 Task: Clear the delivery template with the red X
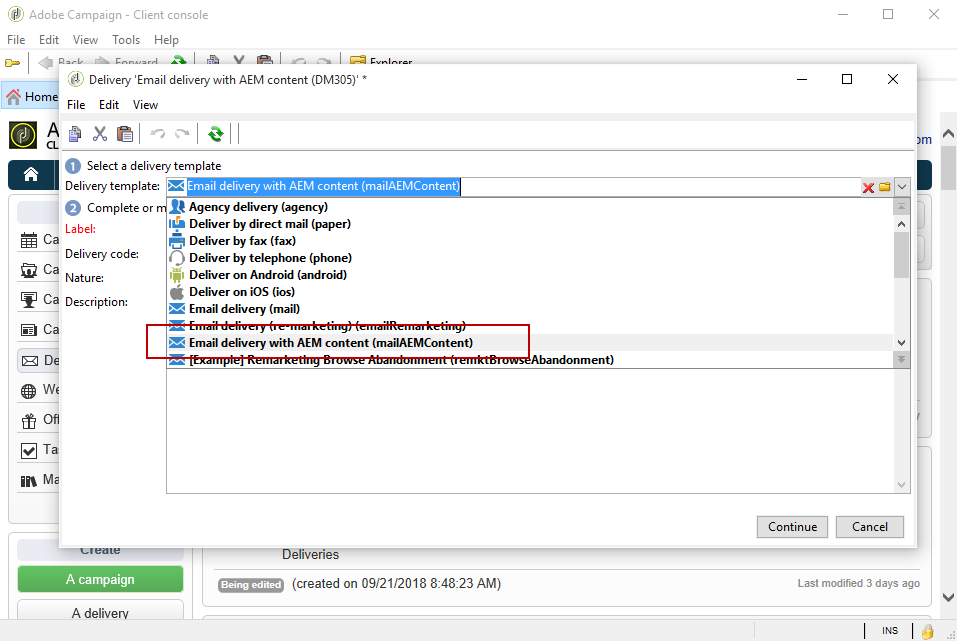[x=868, y=187]
